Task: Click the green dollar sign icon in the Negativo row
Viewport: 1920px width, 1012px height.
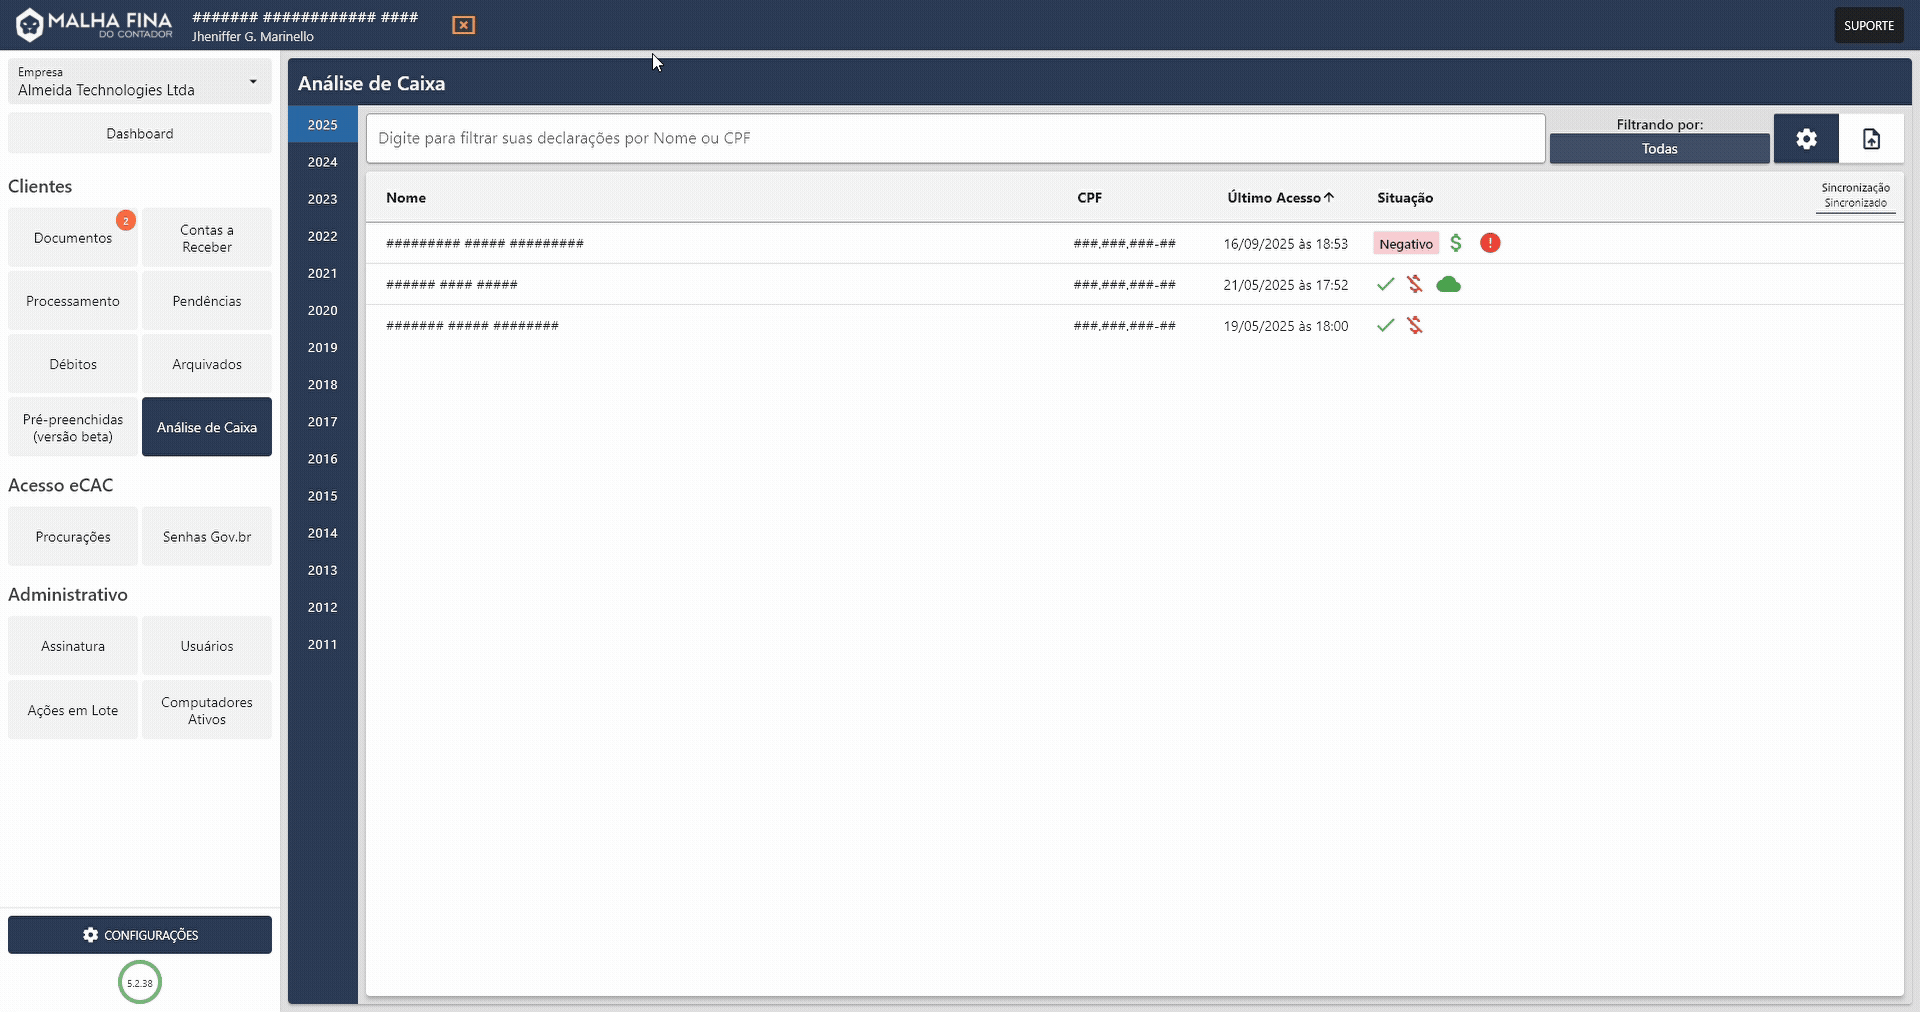Action: 1456,243
